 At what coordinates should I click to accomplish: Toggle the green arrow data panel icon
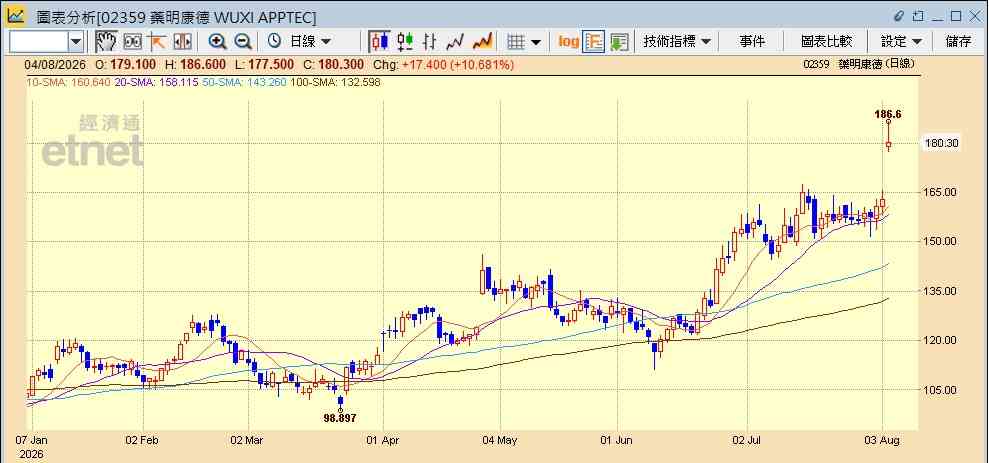[x=619, y=42]
